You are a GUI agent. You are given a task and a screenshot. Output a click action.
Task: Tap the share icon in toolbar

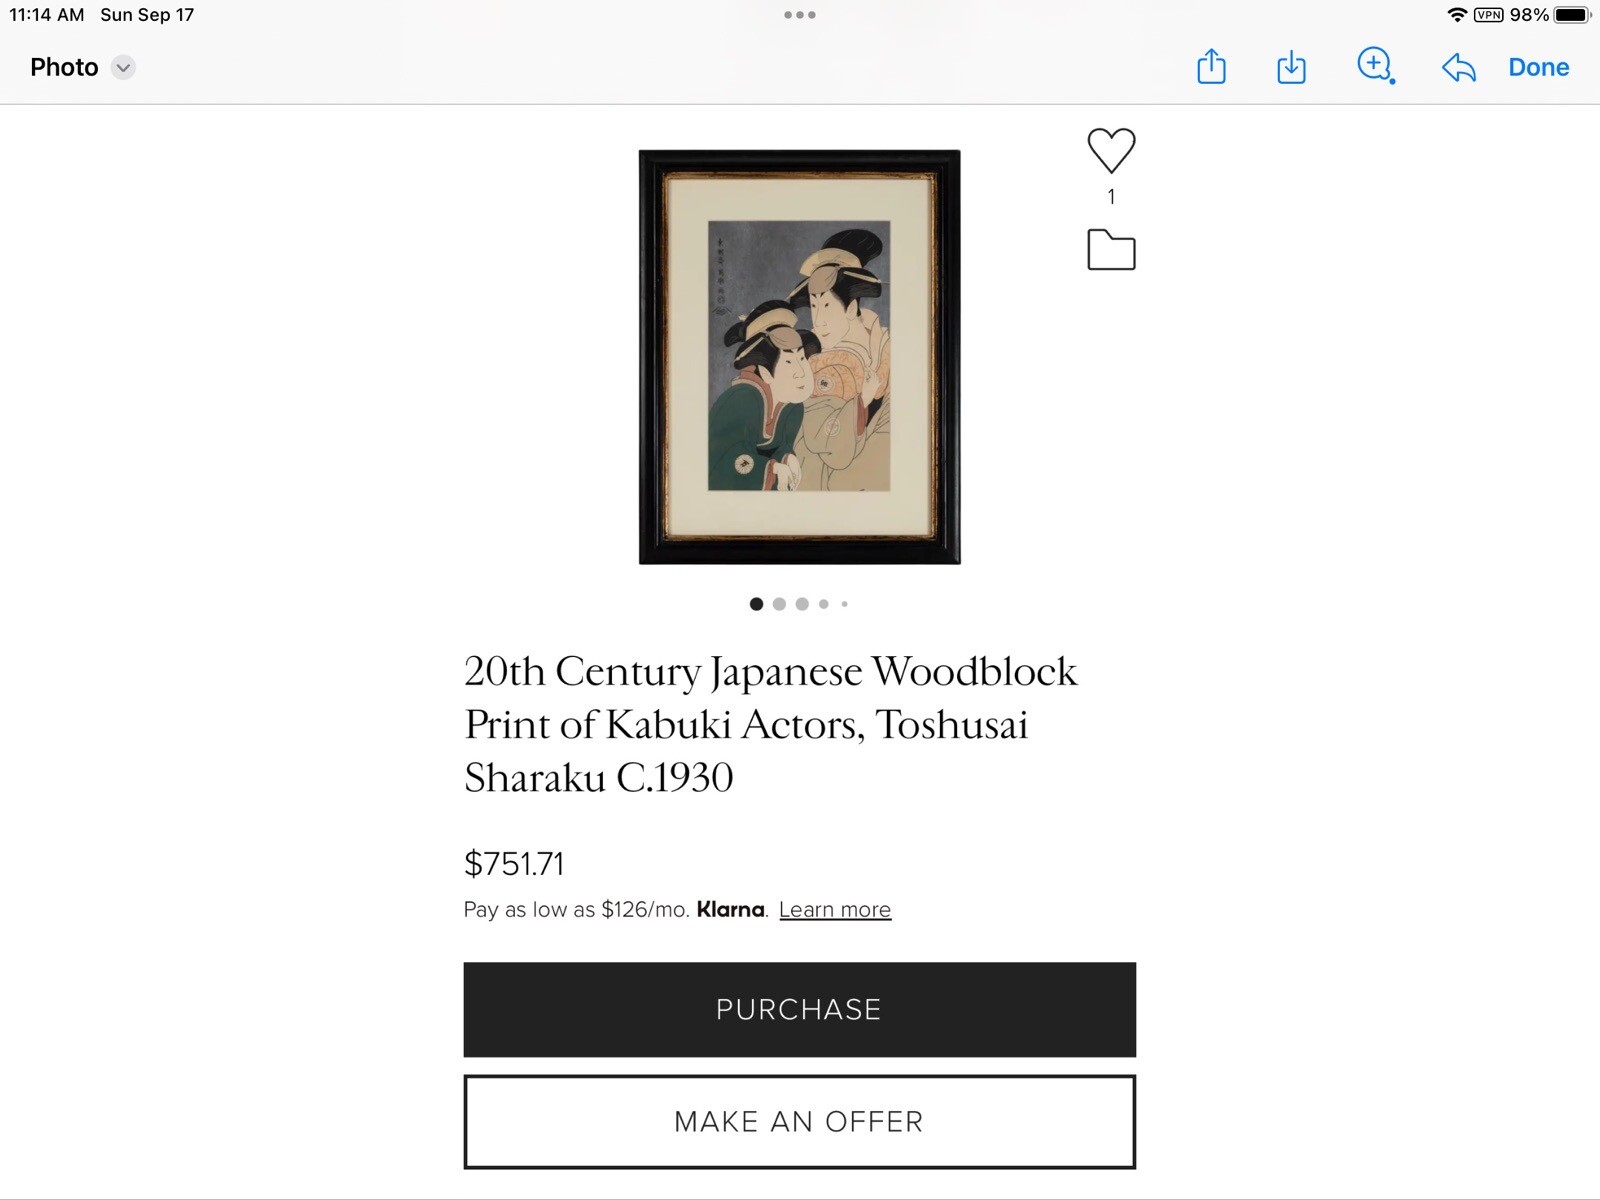(x=1211, y=66)
